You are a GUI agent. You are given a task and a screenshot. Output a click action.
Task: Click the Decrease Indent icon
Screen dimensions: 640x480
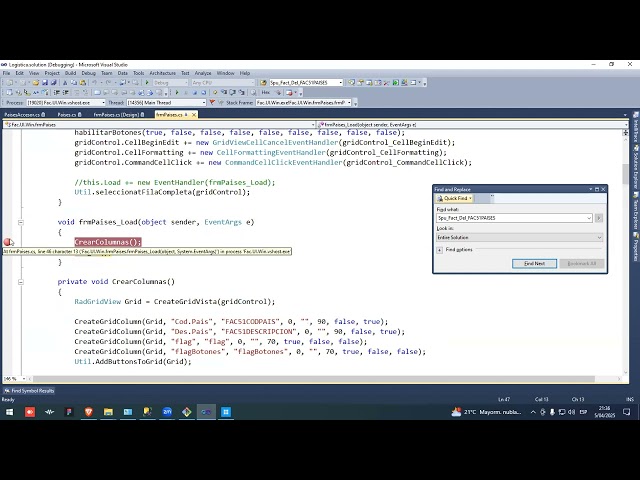(x=56, y=92)
